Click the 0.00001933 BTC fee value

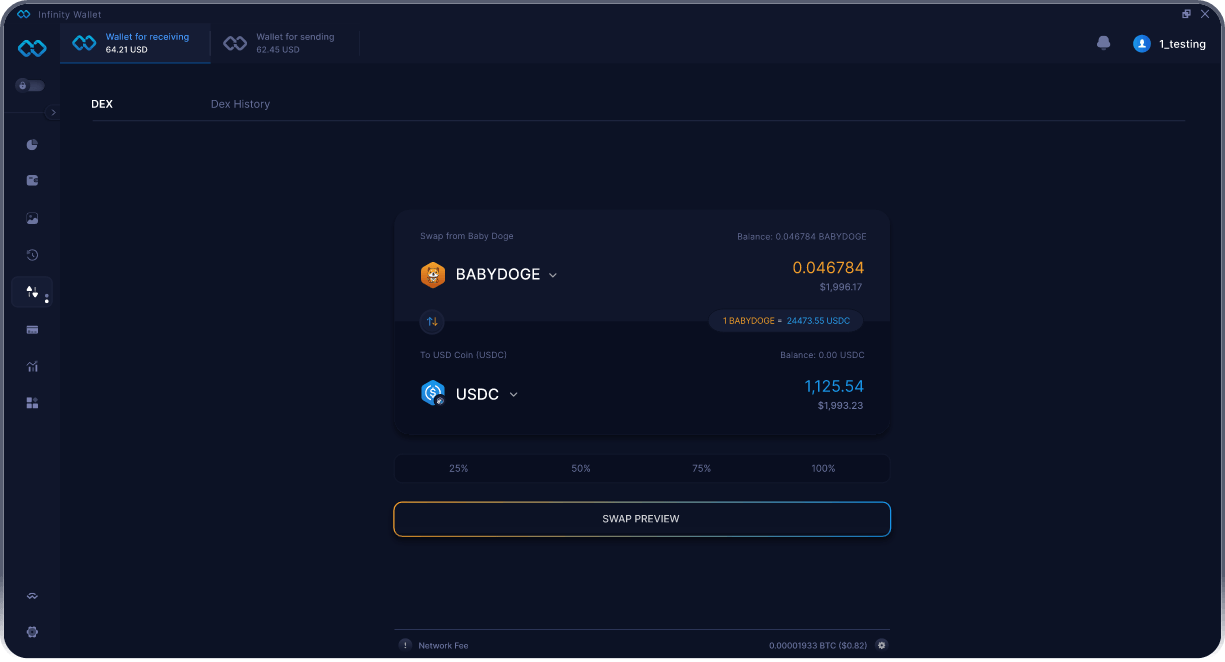point(818,646)
